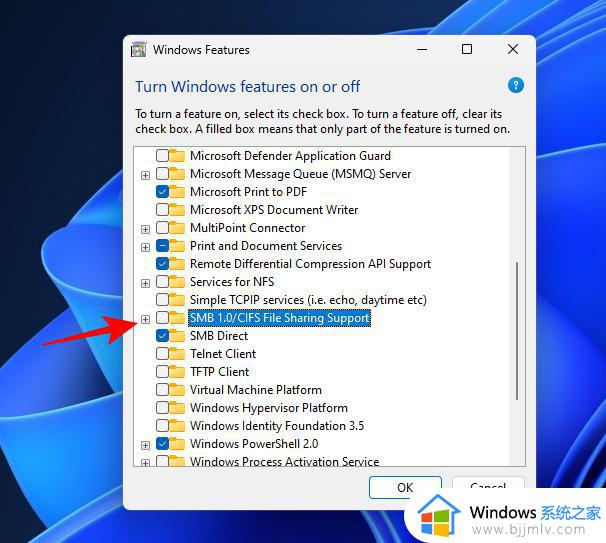Select the SMB 1.0/CIFS File Sharing Support label
This screenshot has width=606, height=543.
pyautogui.click(x=279, y=318)
